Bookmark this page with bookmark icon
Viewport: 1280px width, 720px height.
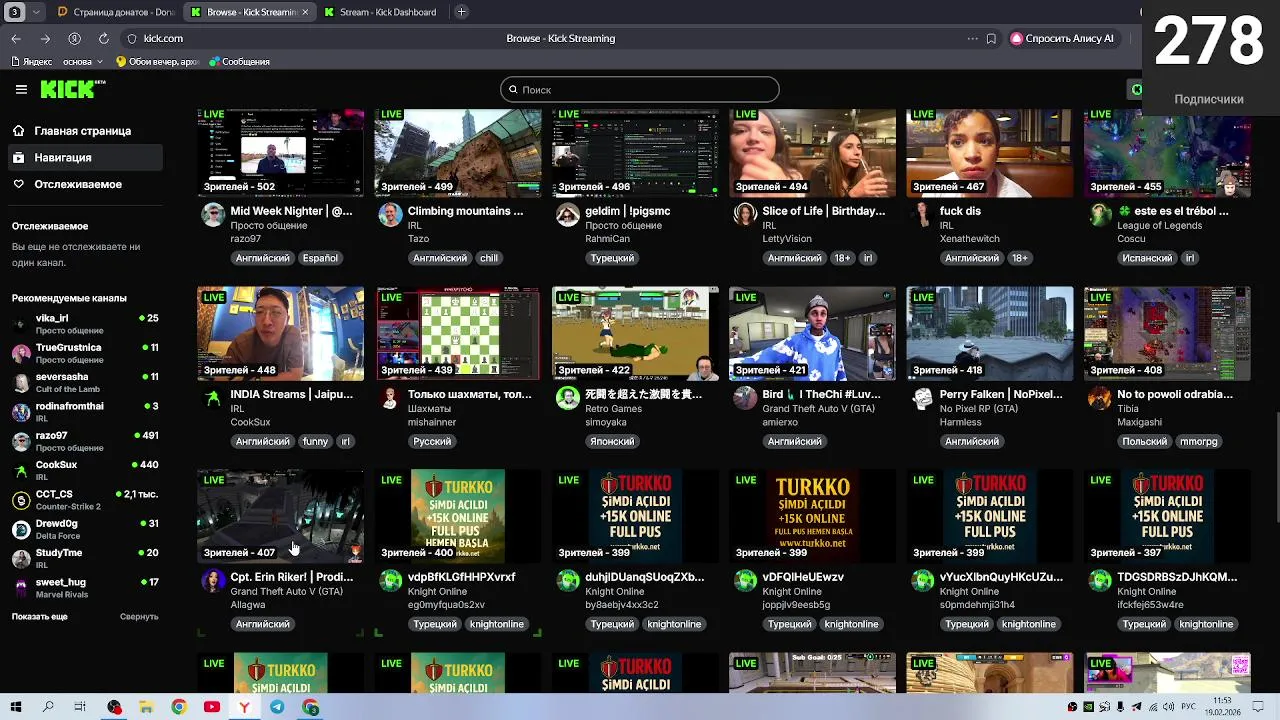point(991,38)
